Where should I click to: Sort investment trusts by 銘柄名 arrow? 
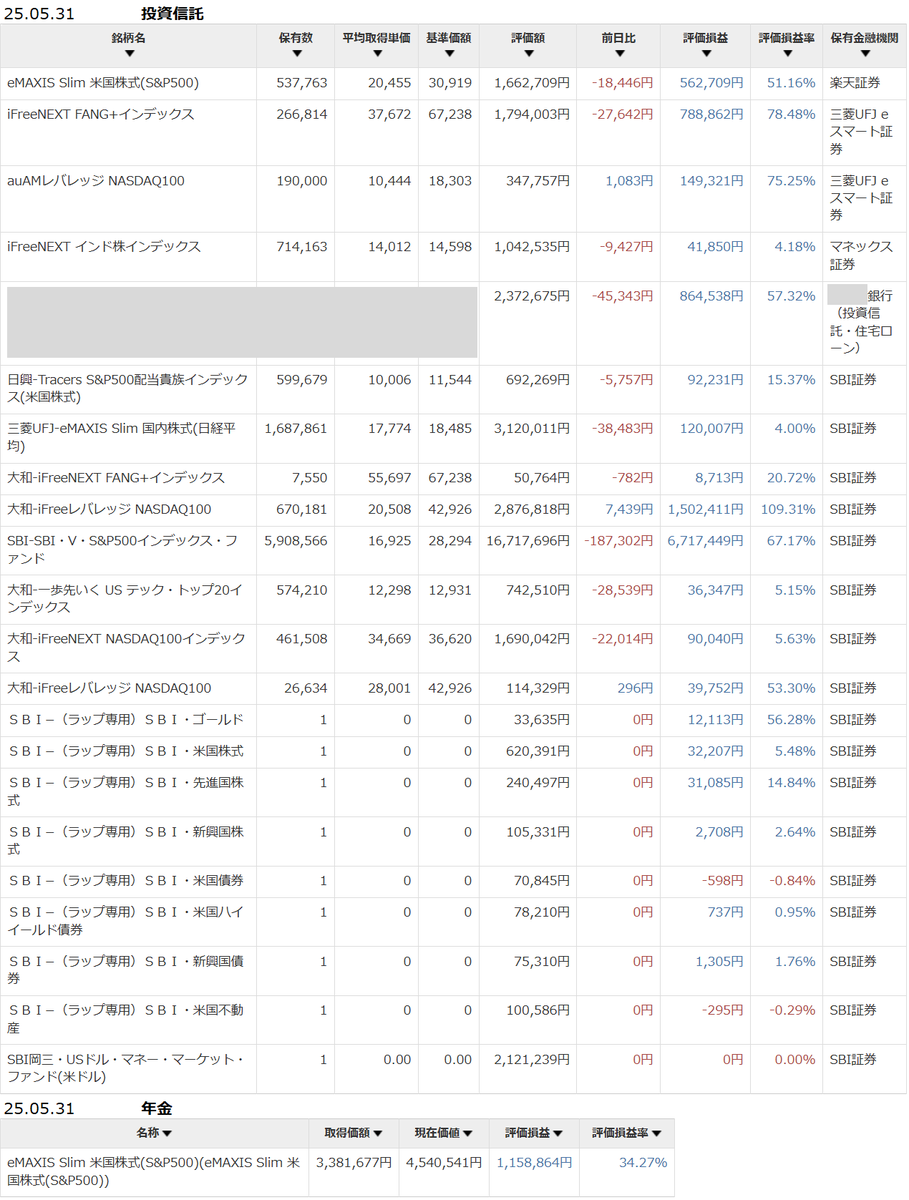[128, 54]
